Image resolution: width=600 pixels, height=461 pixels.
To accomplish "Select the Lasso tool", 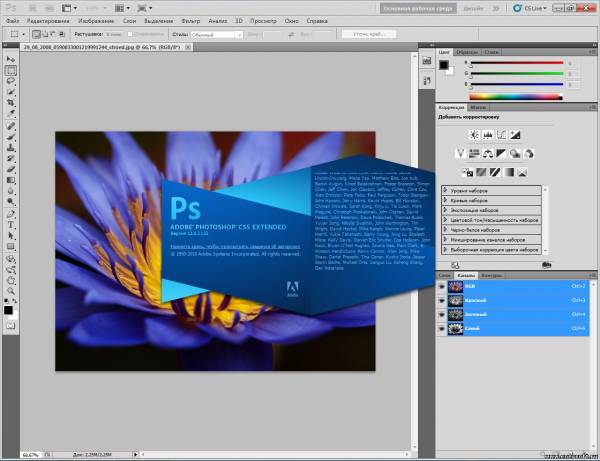I will click(x=11, y=81).
